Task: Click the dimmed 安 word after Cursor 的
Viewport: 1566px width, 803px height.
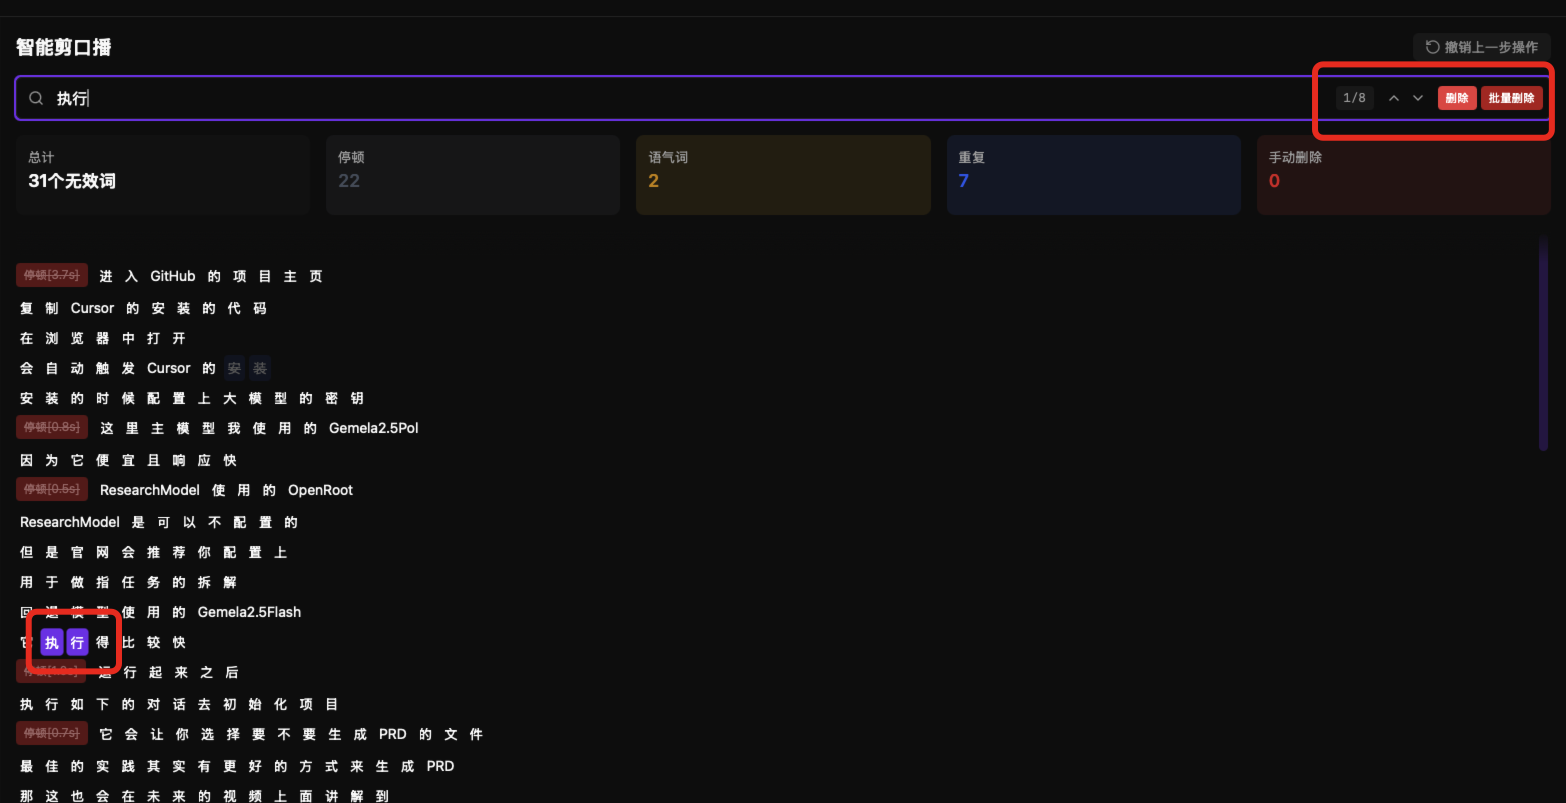Action: point(234,368)
